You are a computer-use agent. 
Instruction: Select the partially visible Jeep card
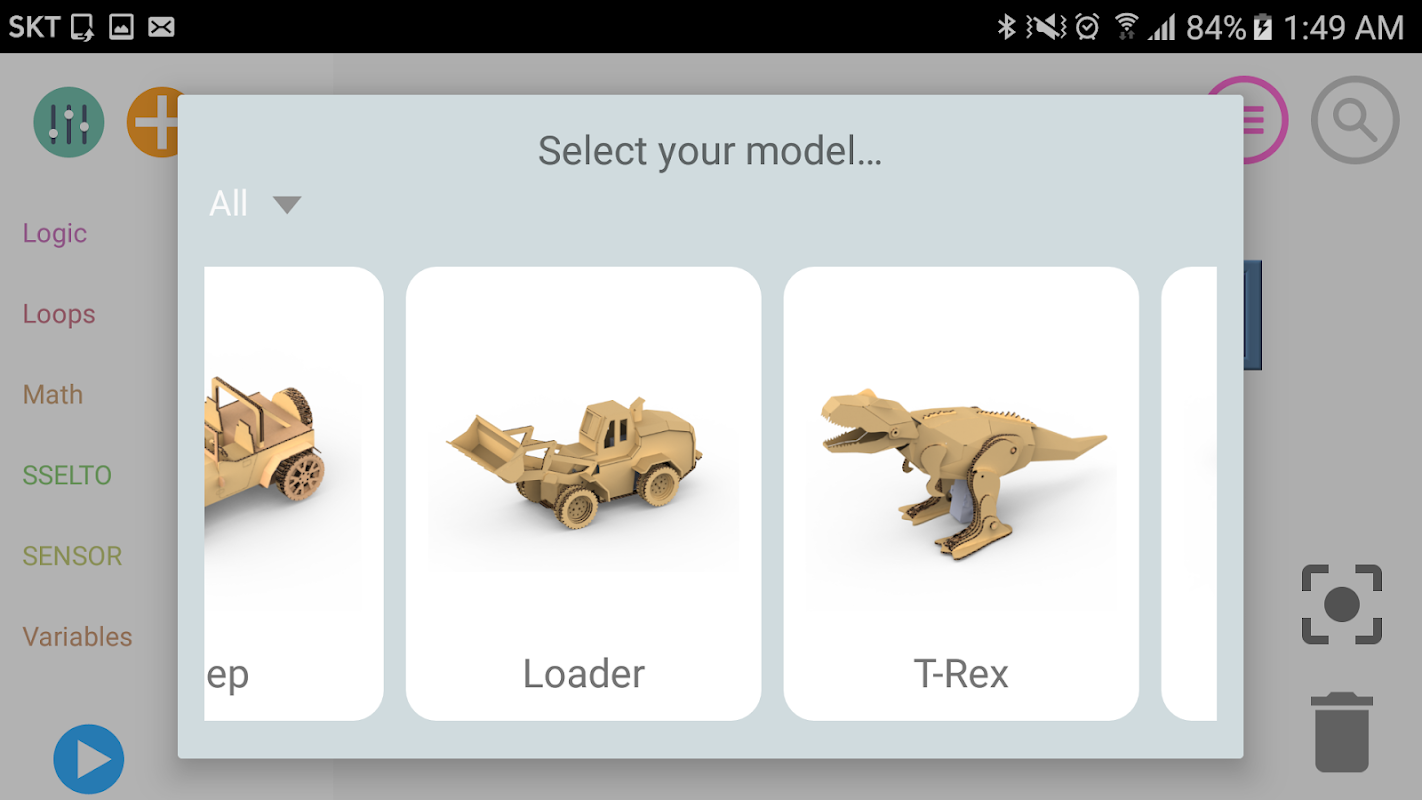(294, 493)
